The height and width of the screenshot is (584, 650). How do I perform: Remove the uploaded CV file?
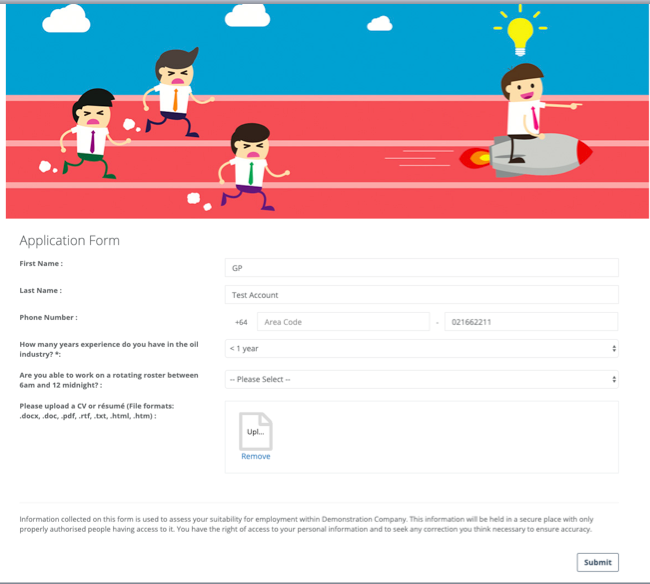pos(256,456)
